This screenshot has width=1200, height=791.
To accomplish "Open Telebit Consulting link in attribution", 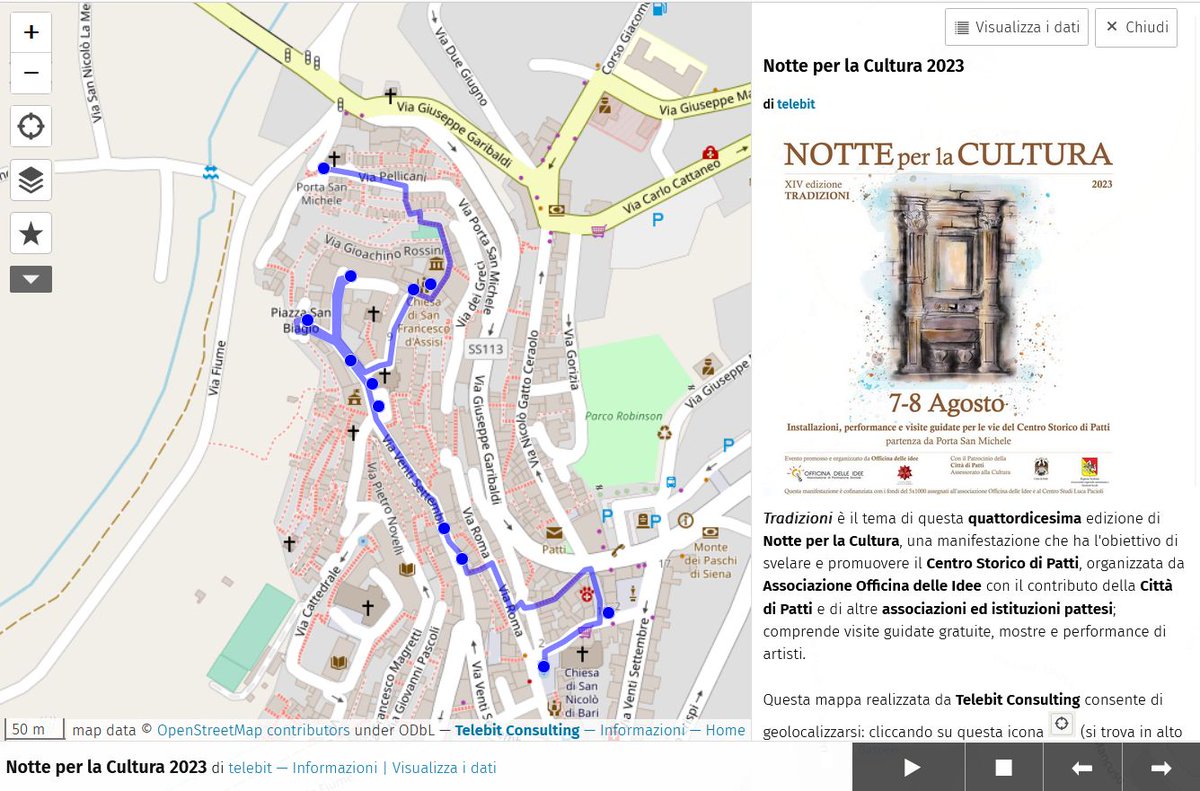I will [x=517, y=730].
